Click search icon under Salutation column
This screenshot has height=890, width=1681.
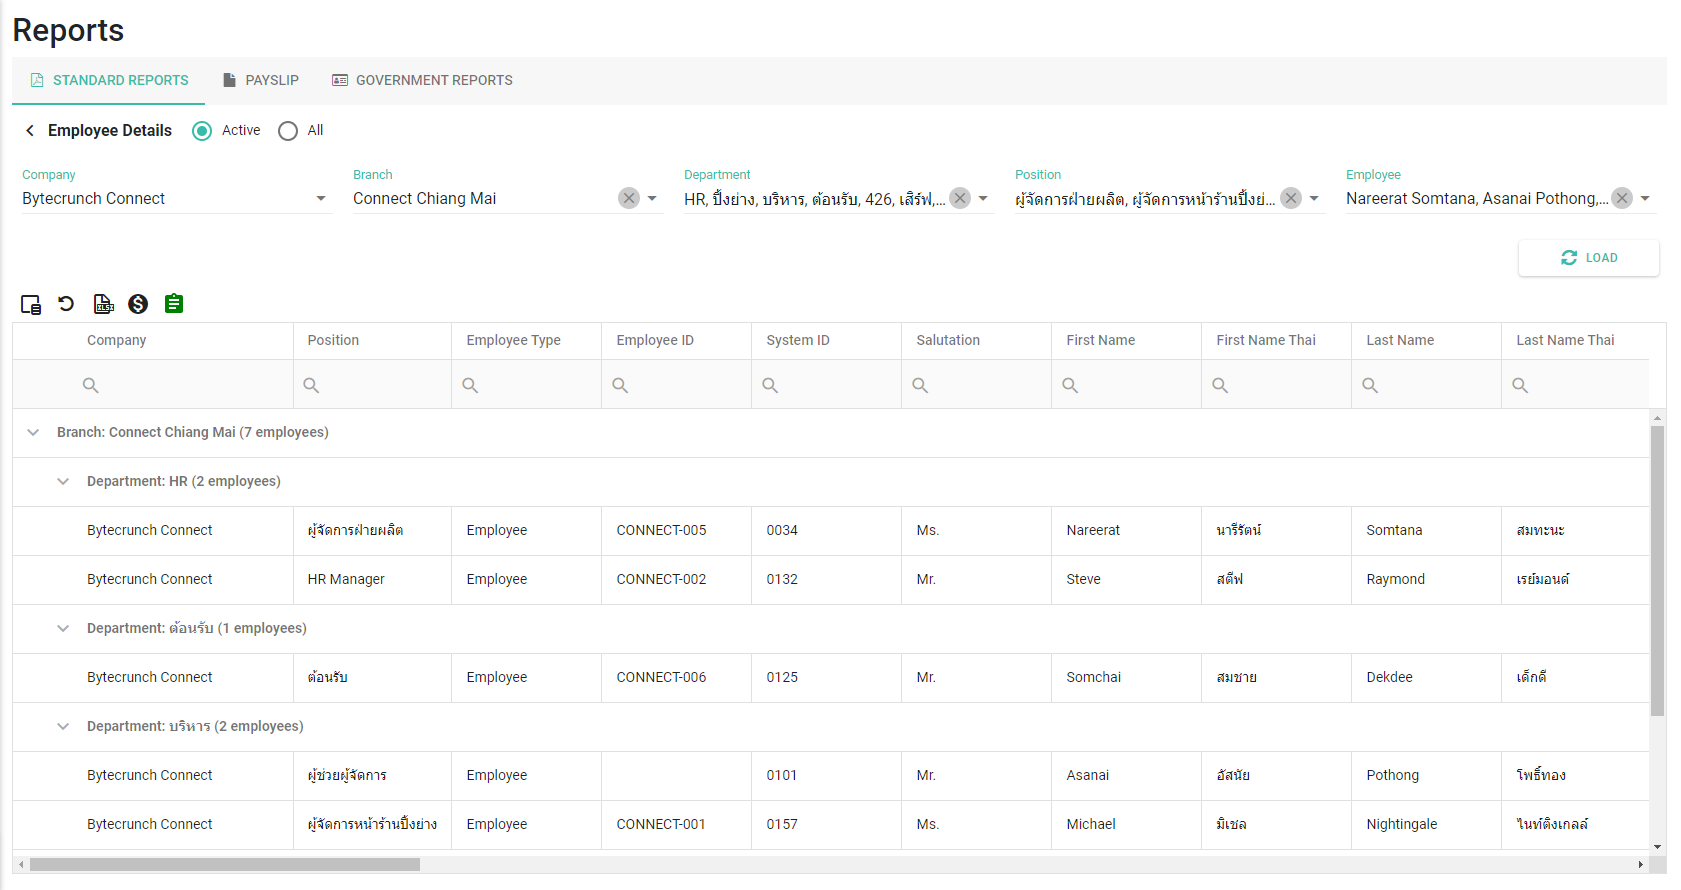pyautogui.click(x=920, y=385)
